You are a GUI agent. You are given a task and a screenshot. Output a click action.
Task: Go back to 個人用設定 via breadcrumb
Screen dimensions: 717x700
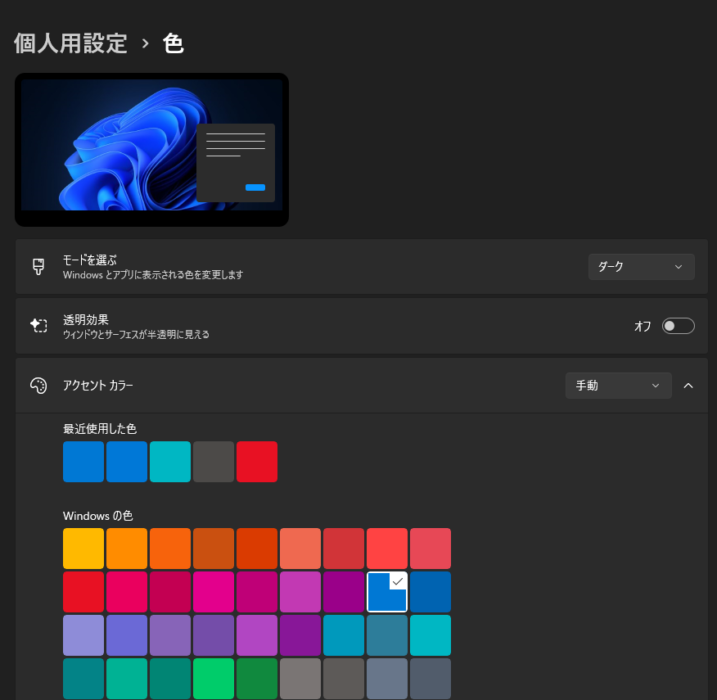tap(70, 43)
